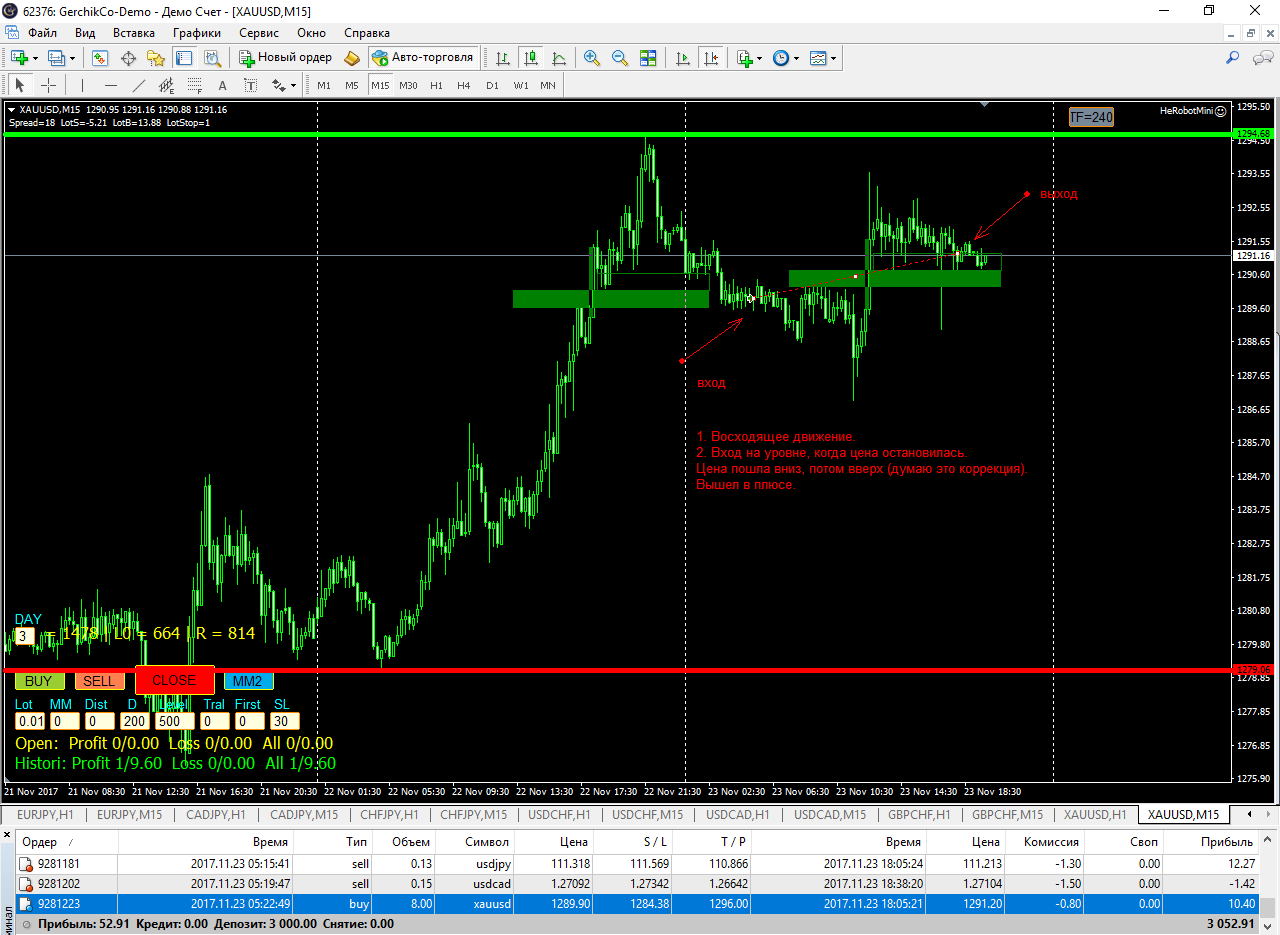Open a new chart via toolbar icon

[18, 58]
